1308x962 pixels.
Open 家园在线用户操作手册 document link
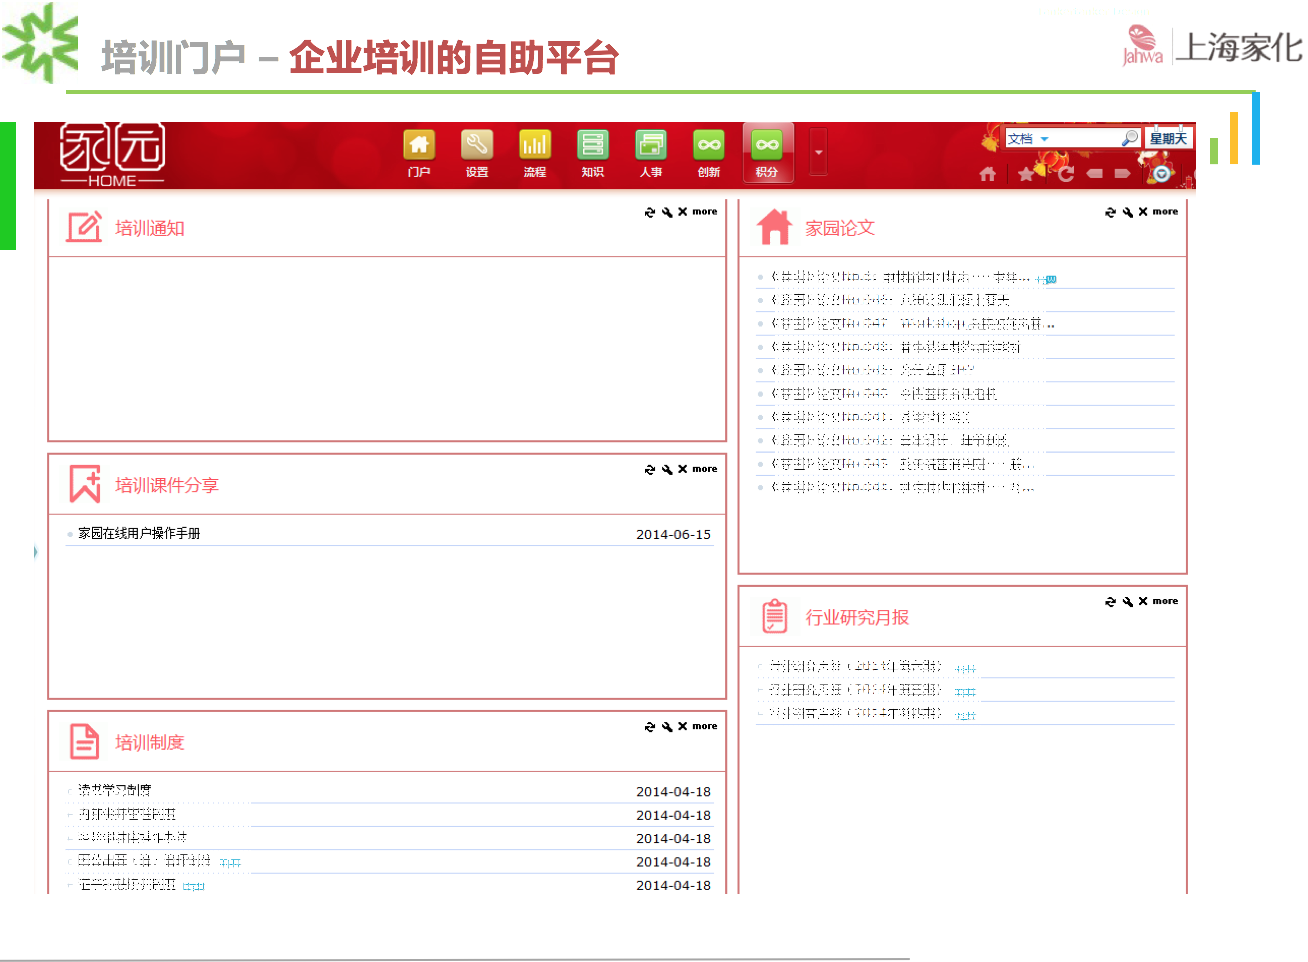tap(139, 534)
